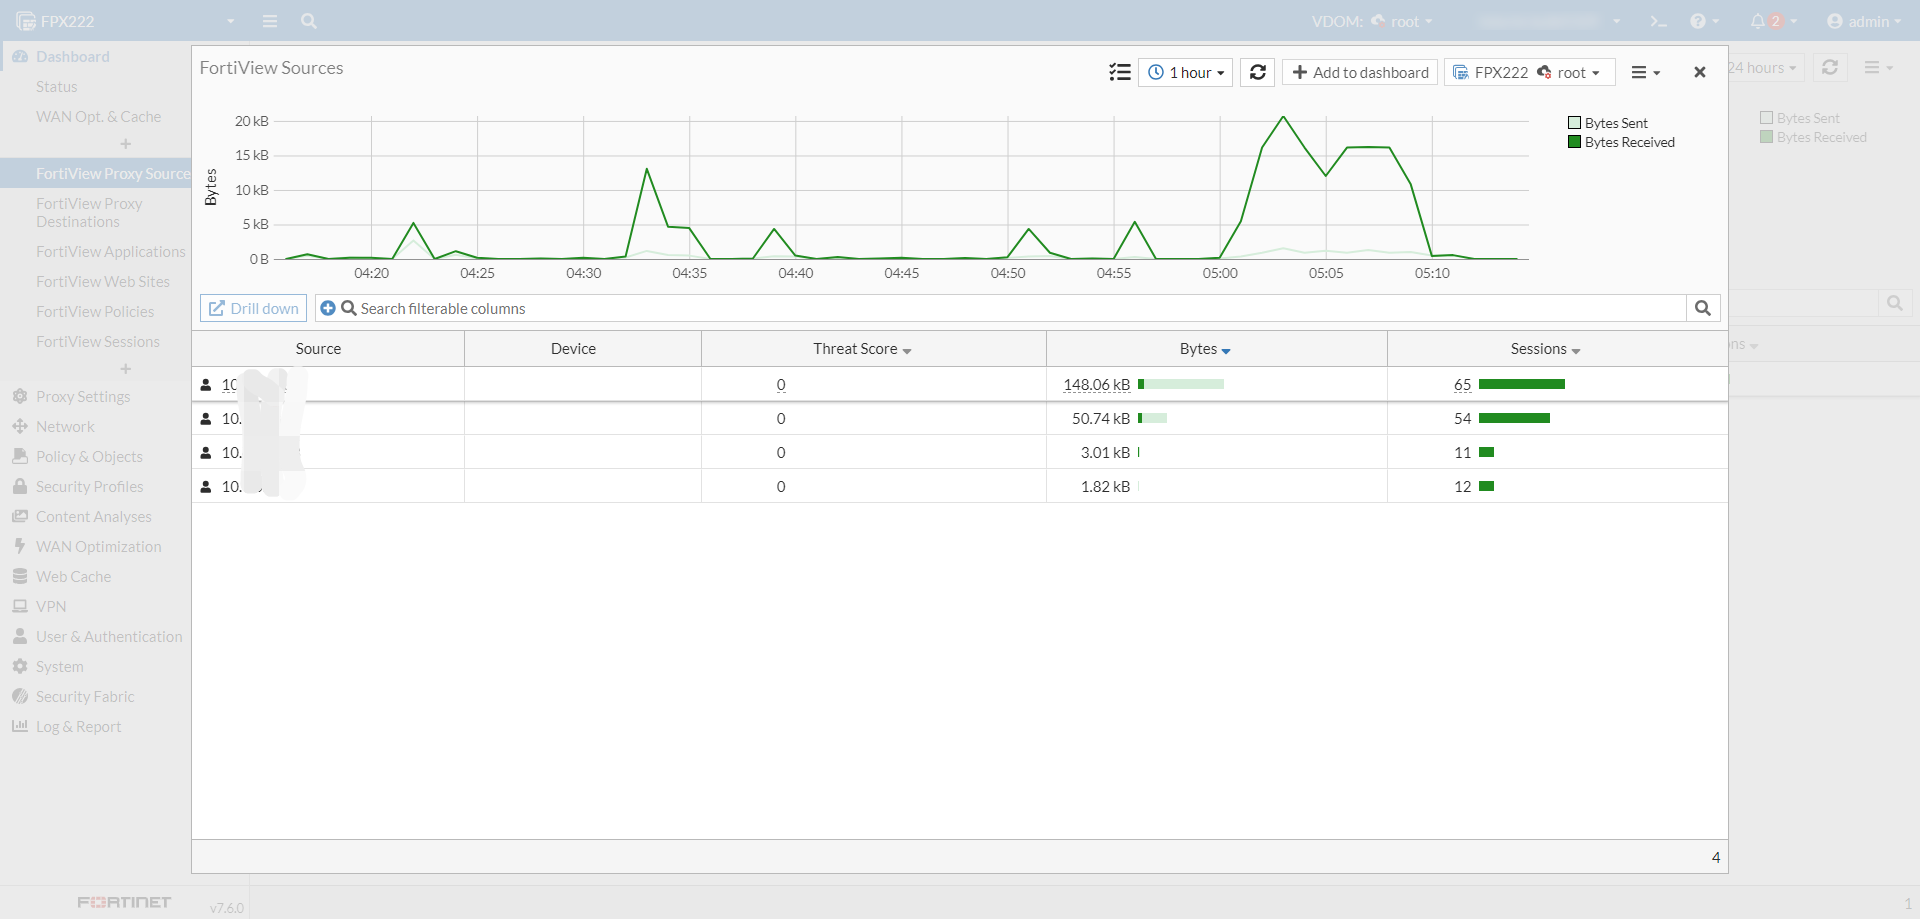Click the magnifier button to run search

(1702, 308)
